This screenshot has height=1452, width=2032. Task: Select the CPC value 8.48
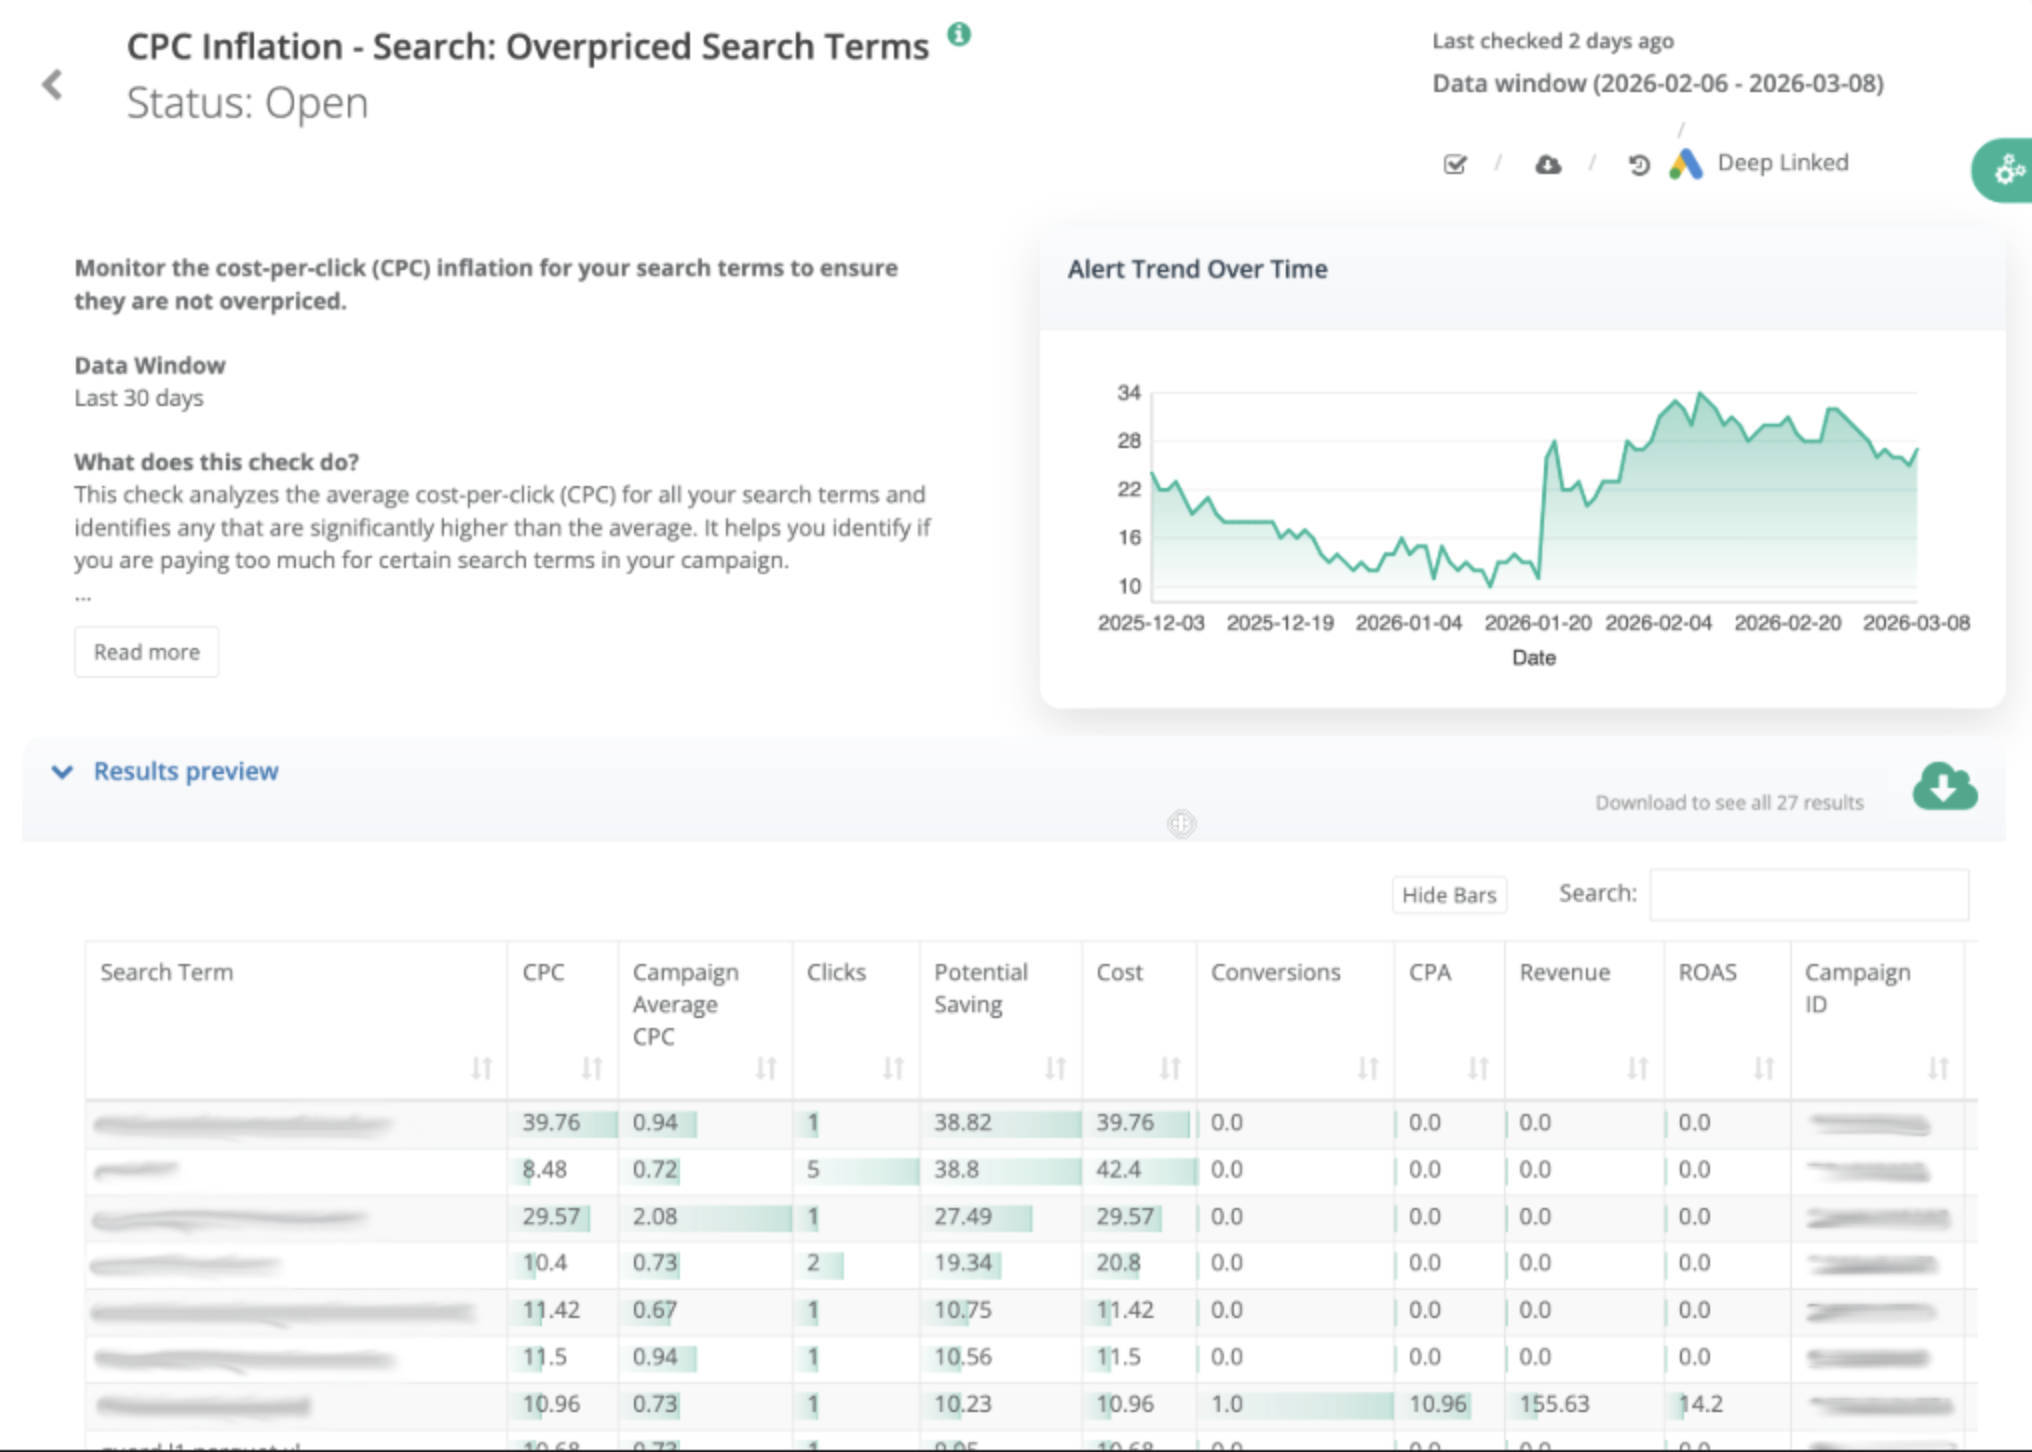pos(544,1169)
